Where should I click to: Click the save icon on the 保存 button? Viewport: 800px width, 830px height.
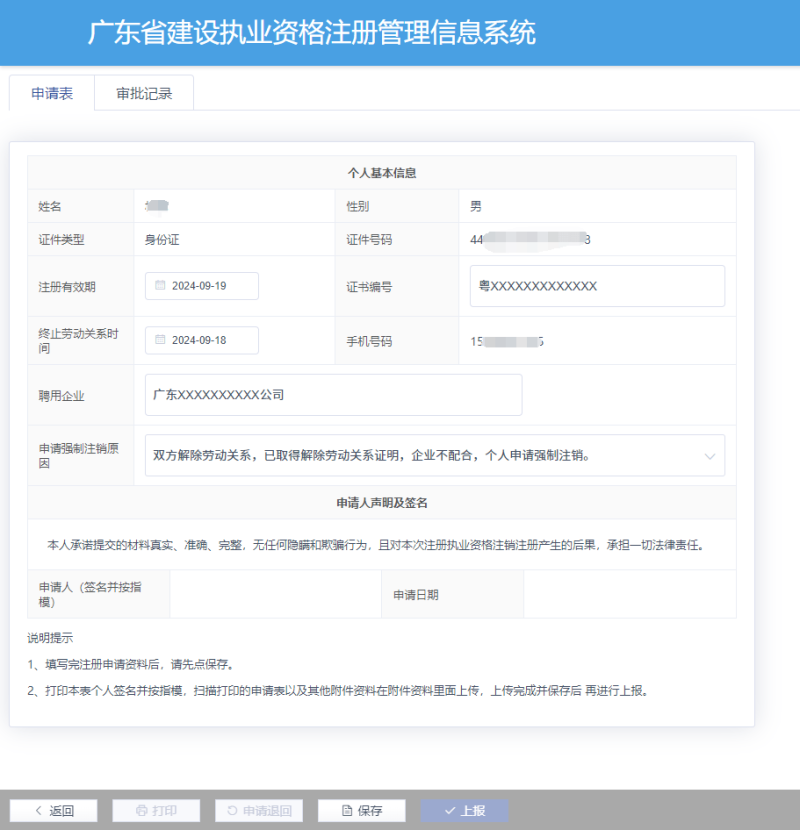click(x=345, y=810)
